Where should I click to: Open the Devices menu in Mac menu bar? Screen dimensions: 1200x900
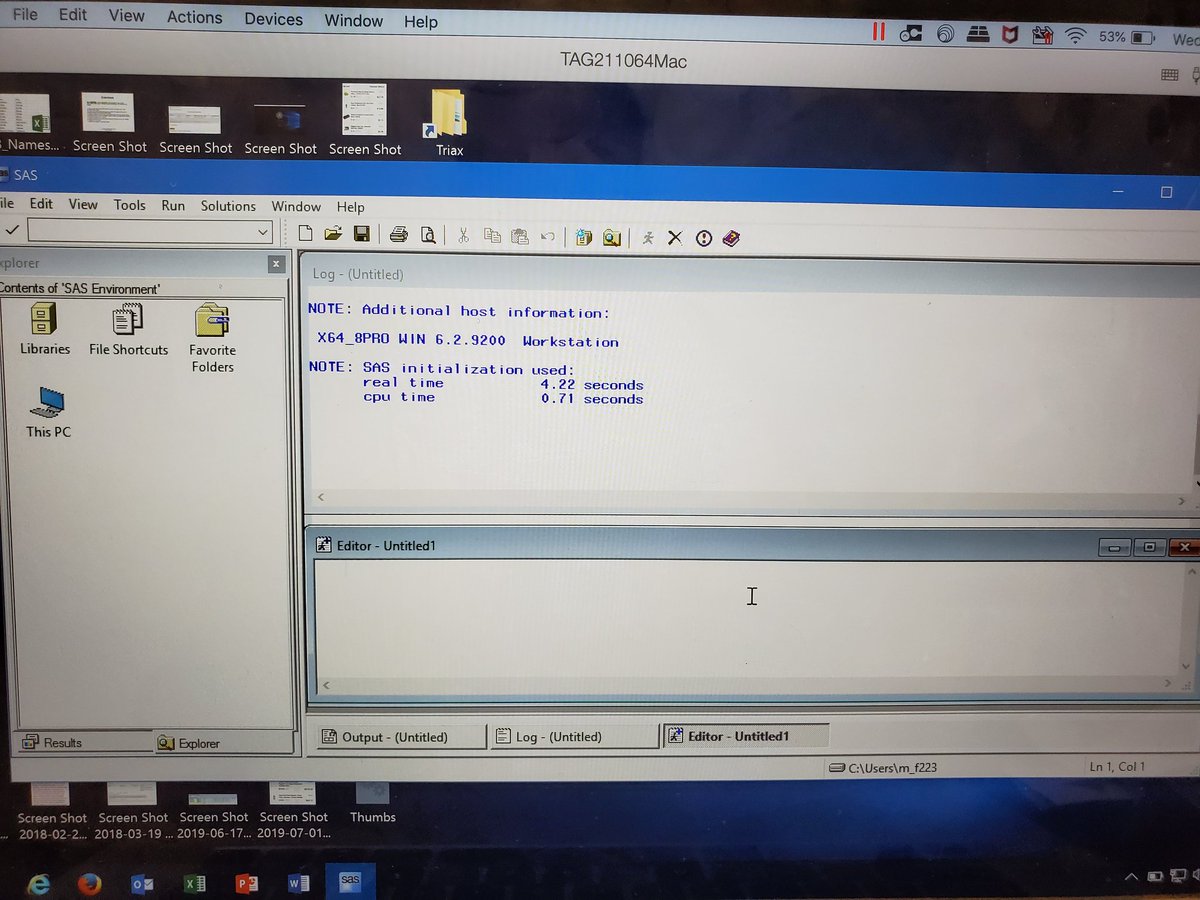tap(273, 19)
